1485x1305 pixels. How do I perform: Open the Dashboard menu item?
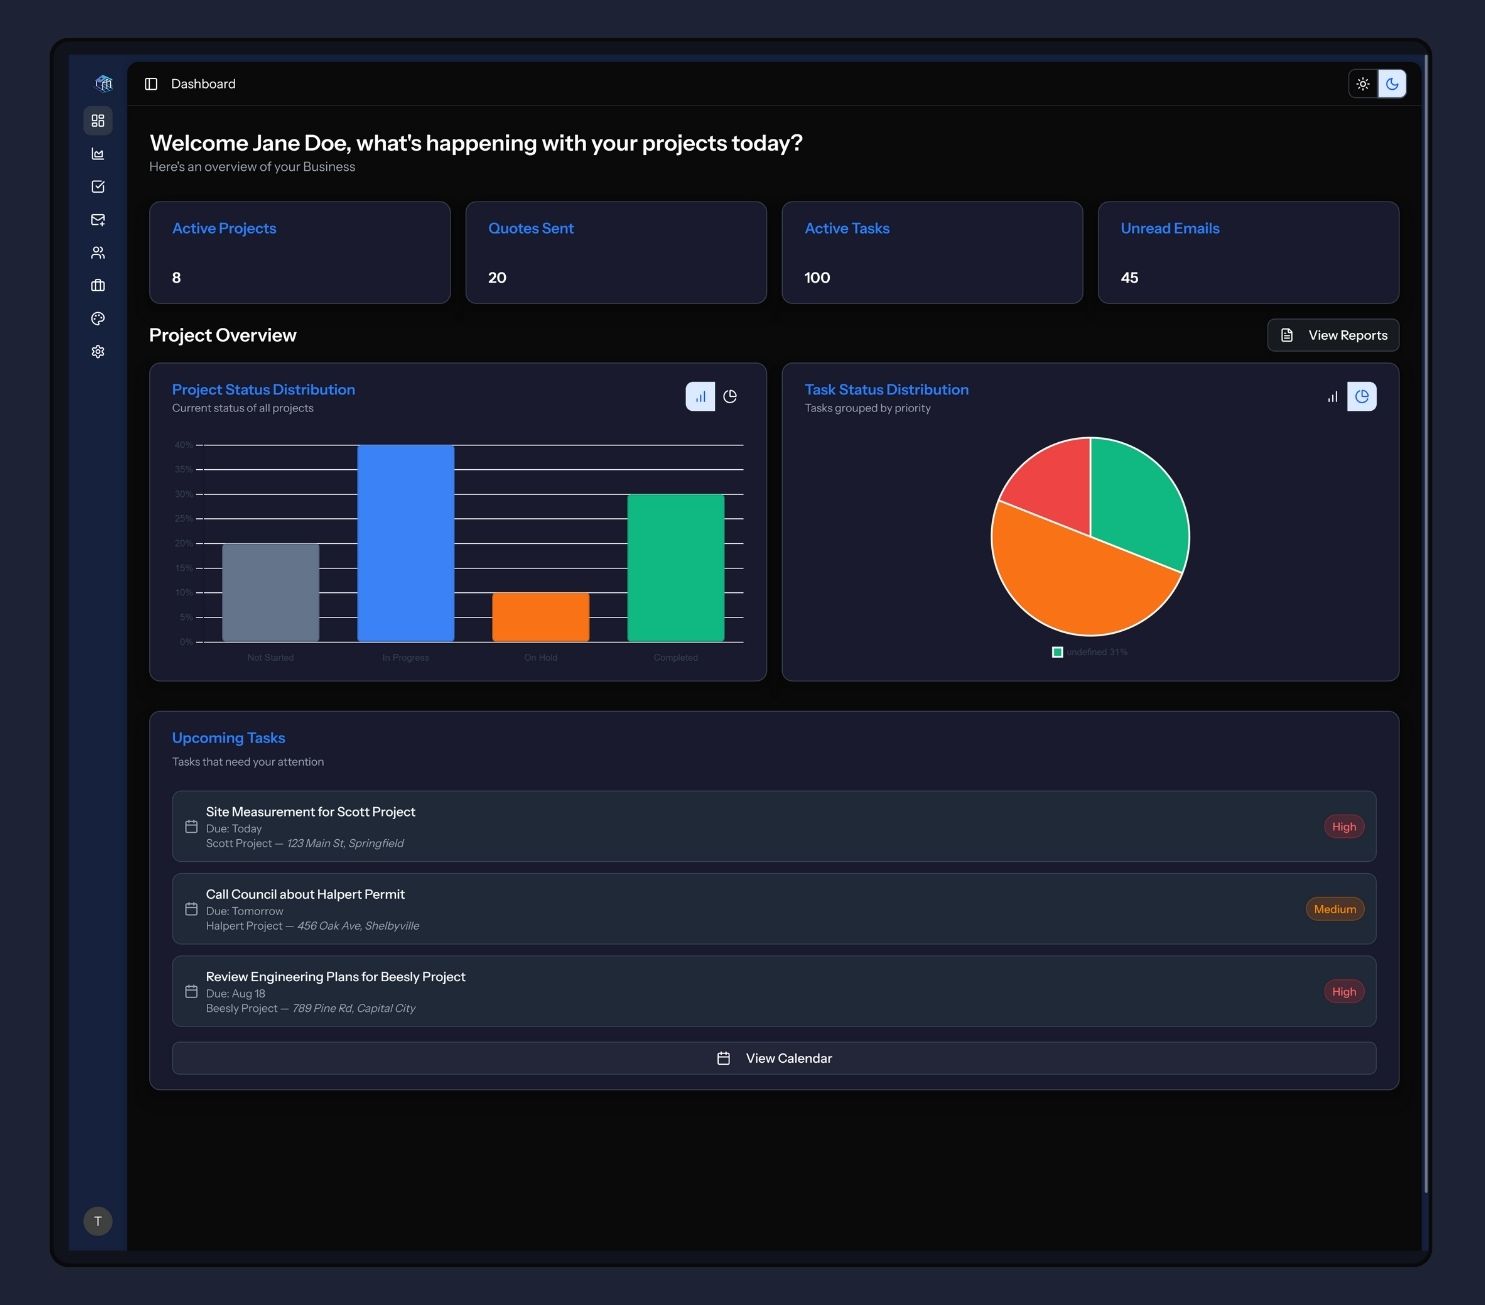click(203, 83)
